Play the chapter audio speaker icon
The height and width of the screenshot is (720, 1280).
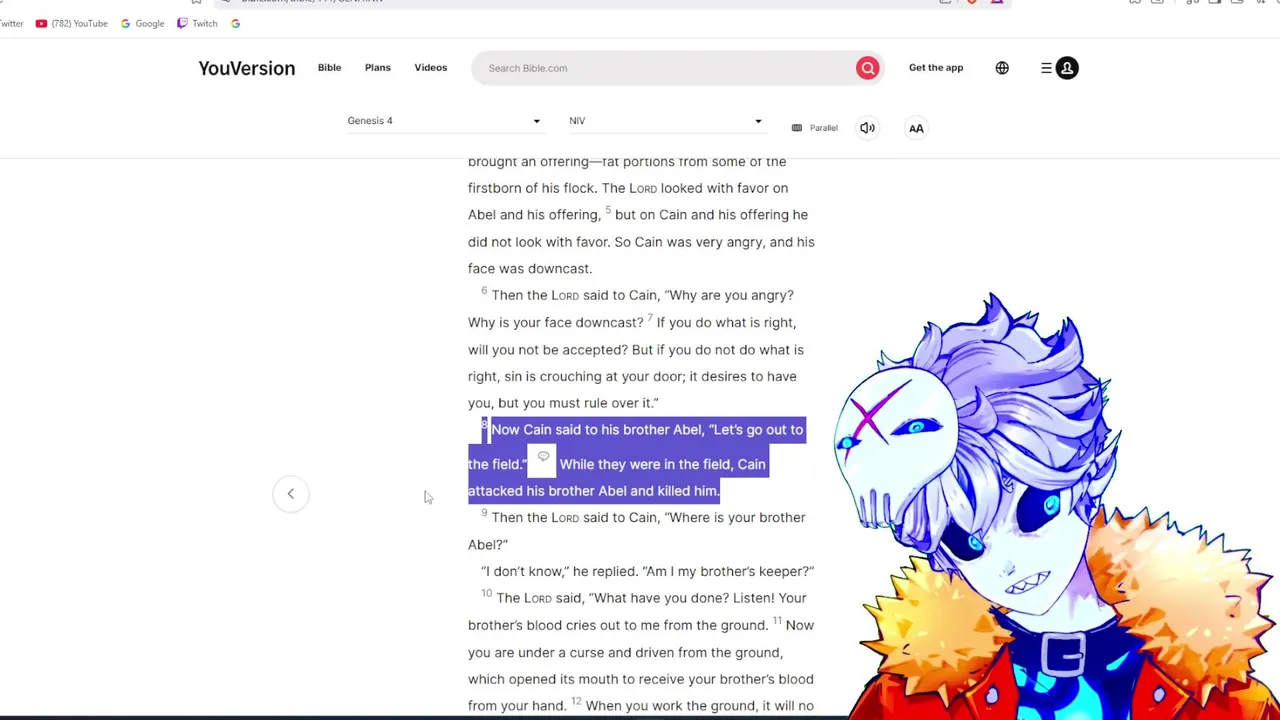(867, 128)
